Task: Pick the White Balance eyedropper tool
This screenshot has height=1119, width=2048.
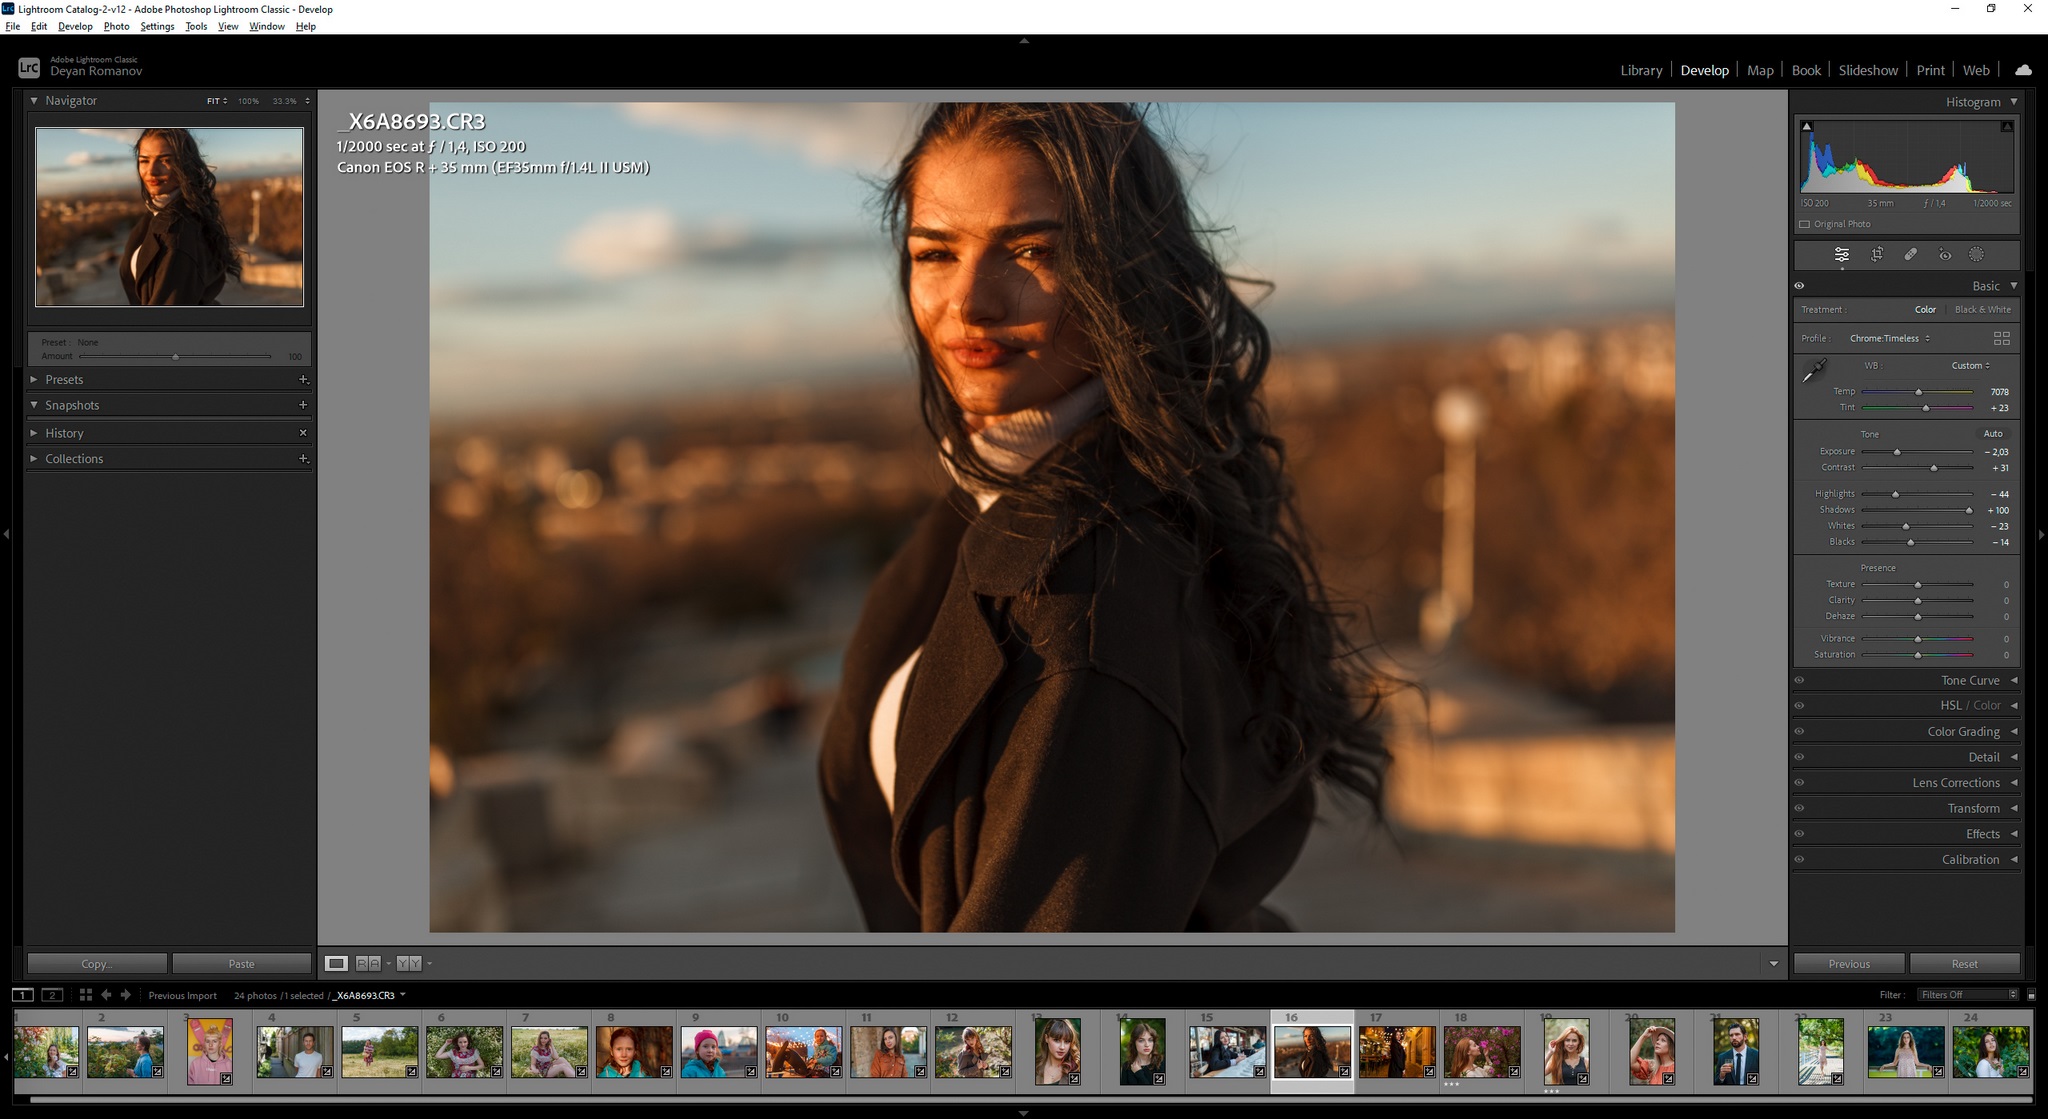Action: (1814, 371)
